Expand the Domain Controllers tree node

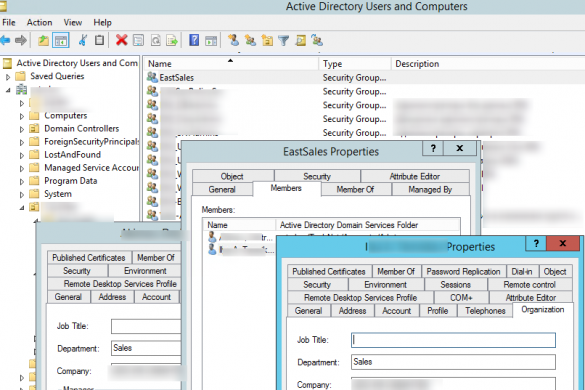(x=22, y=130)
